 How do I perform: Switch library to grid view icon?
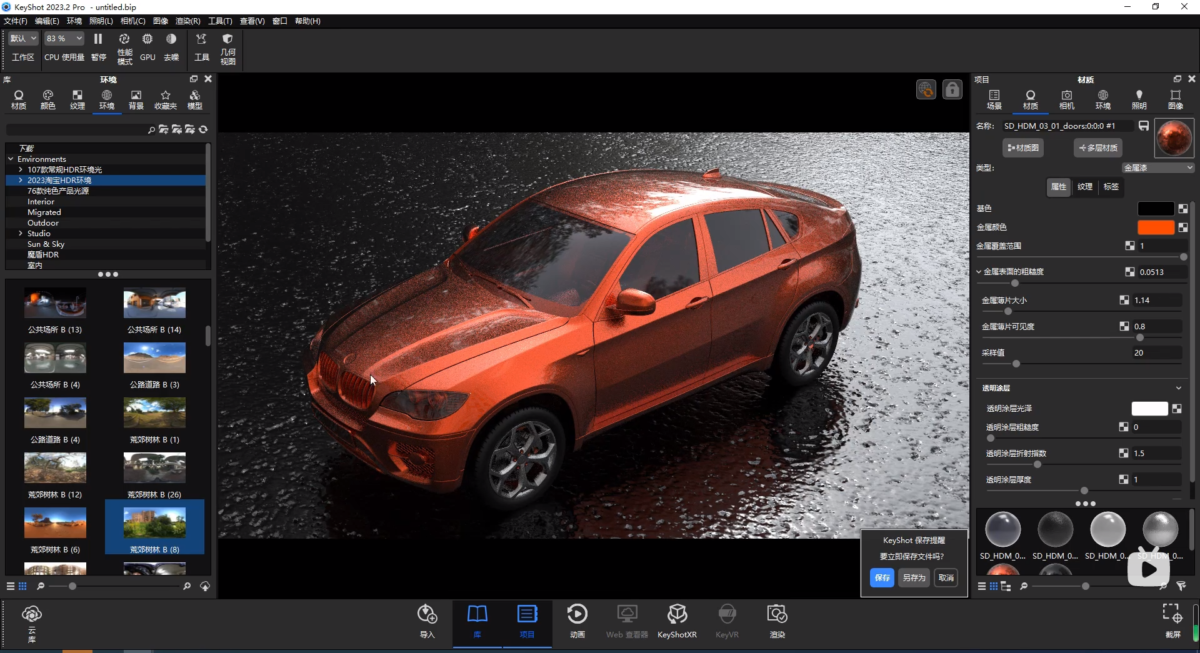(x=23, y=586)
